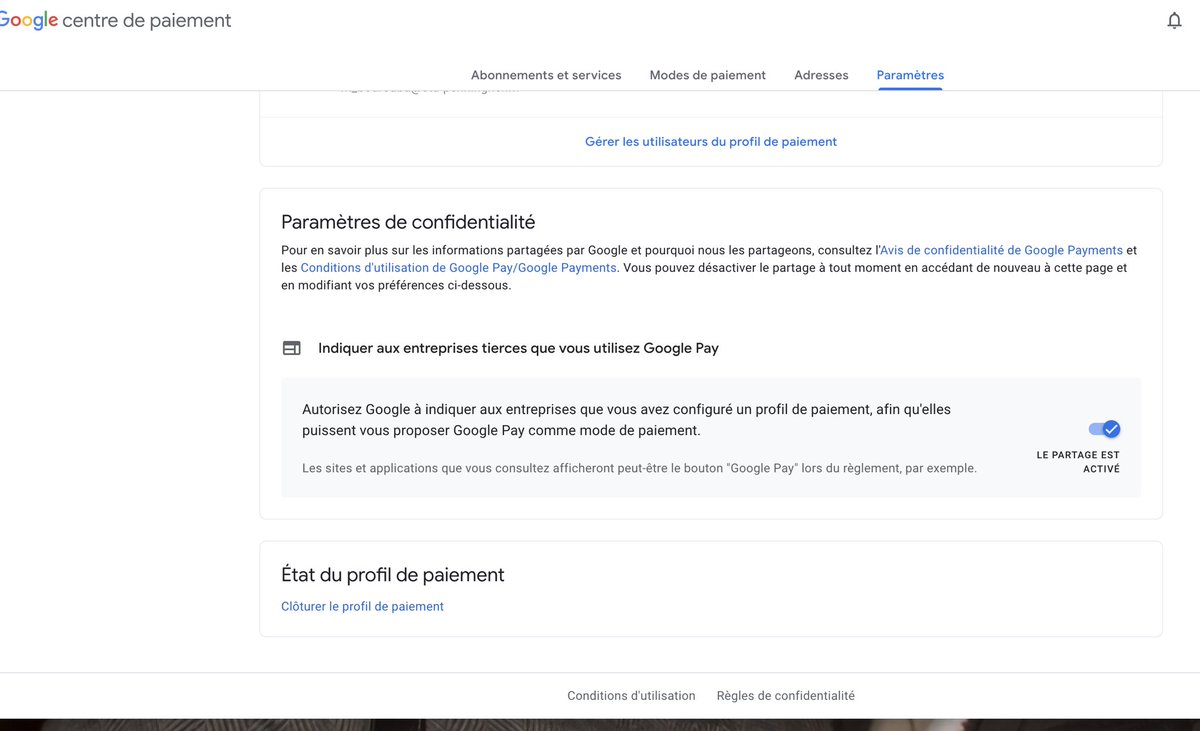Open the footer Conditions d'utilisation link
Screen dimensions: 1200x731
tap(631, 696)
